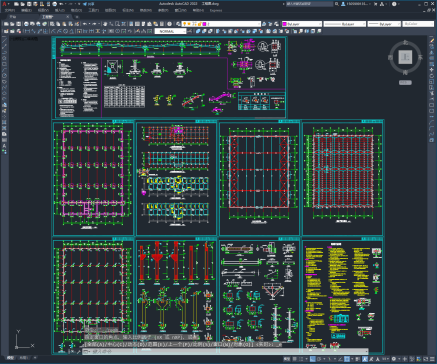The width and height of the screenshot is (437, 364).
Task: Click the Help question mark in Standard toolbar
Action: coord(170,24)
